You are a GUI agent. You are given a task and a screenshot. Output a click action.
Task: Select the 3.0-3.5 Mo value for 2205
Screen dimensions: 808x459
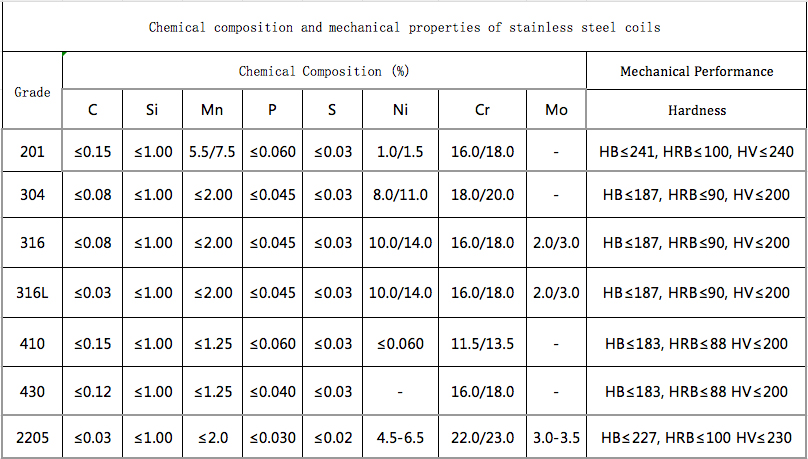[x=556, y=437]
